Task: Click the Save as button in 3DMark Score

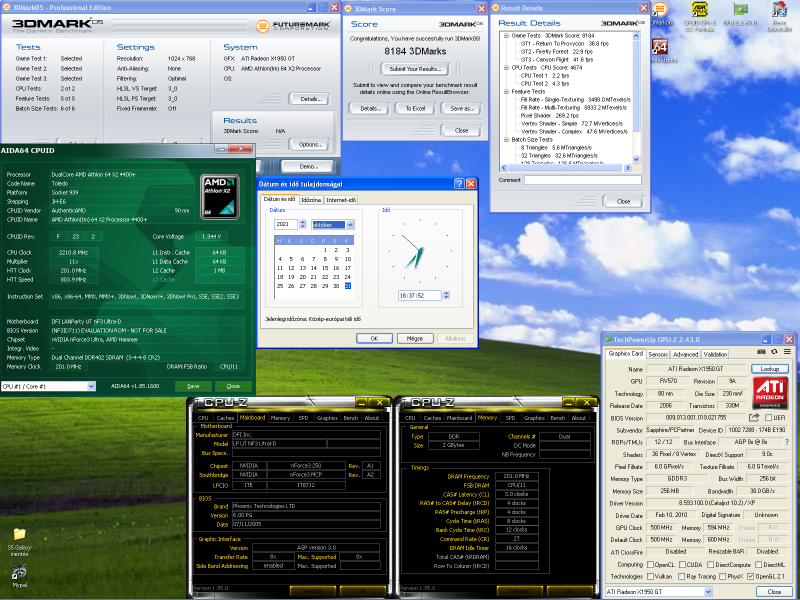Action: pos(462,109)
